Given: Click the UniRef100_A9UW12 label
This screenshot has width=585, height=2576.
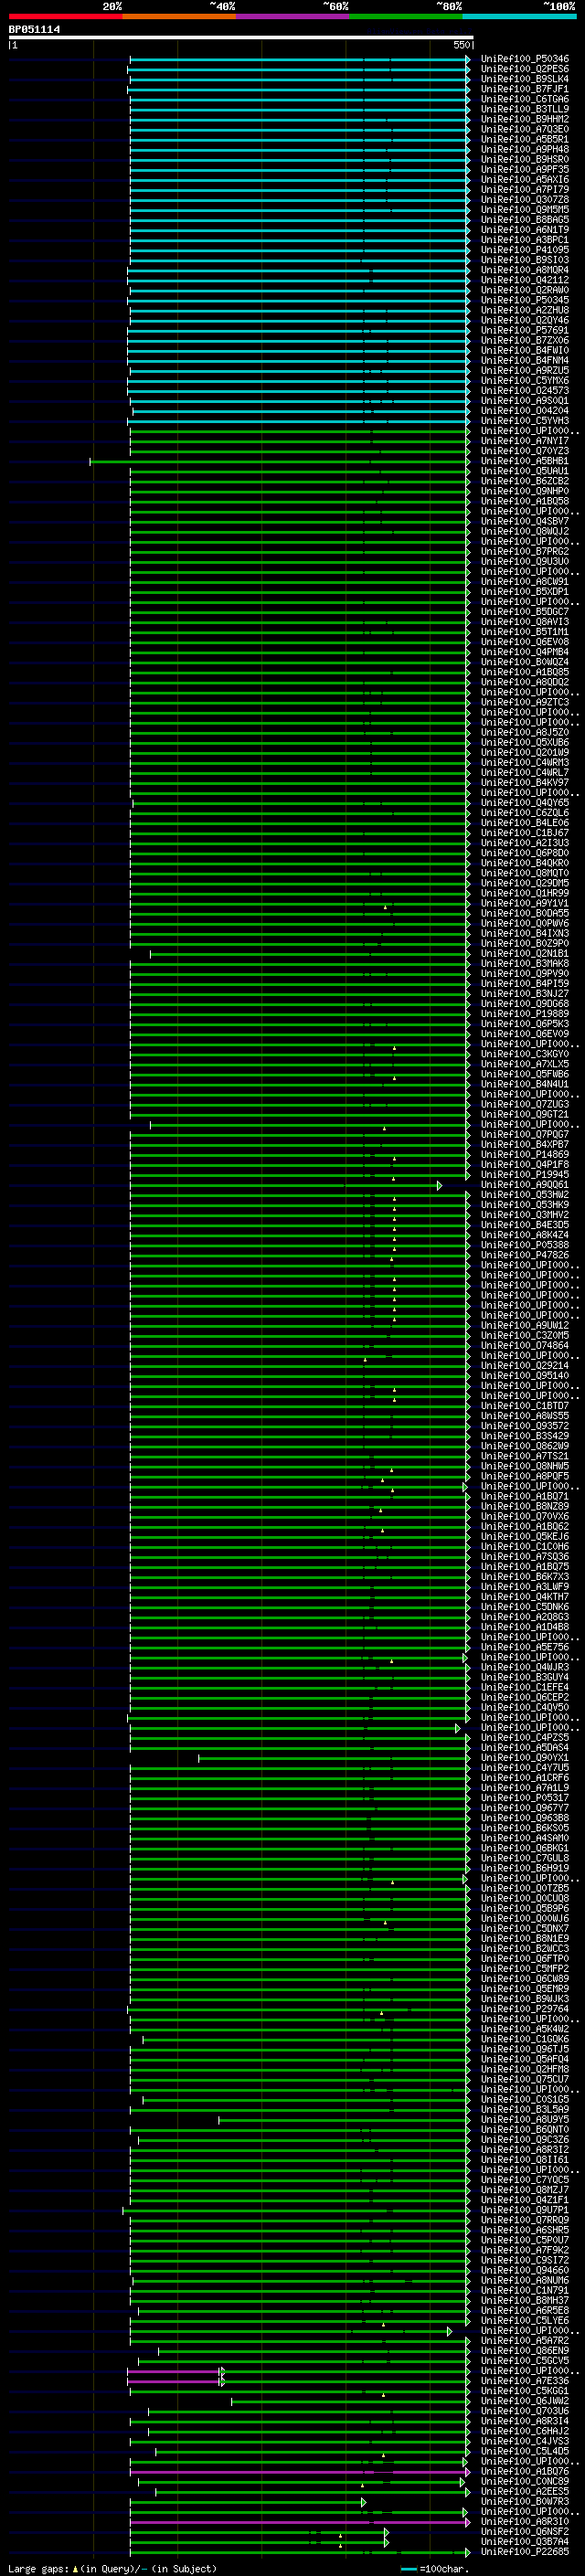Looking at the screenshot, I should tap(524, 1326).
